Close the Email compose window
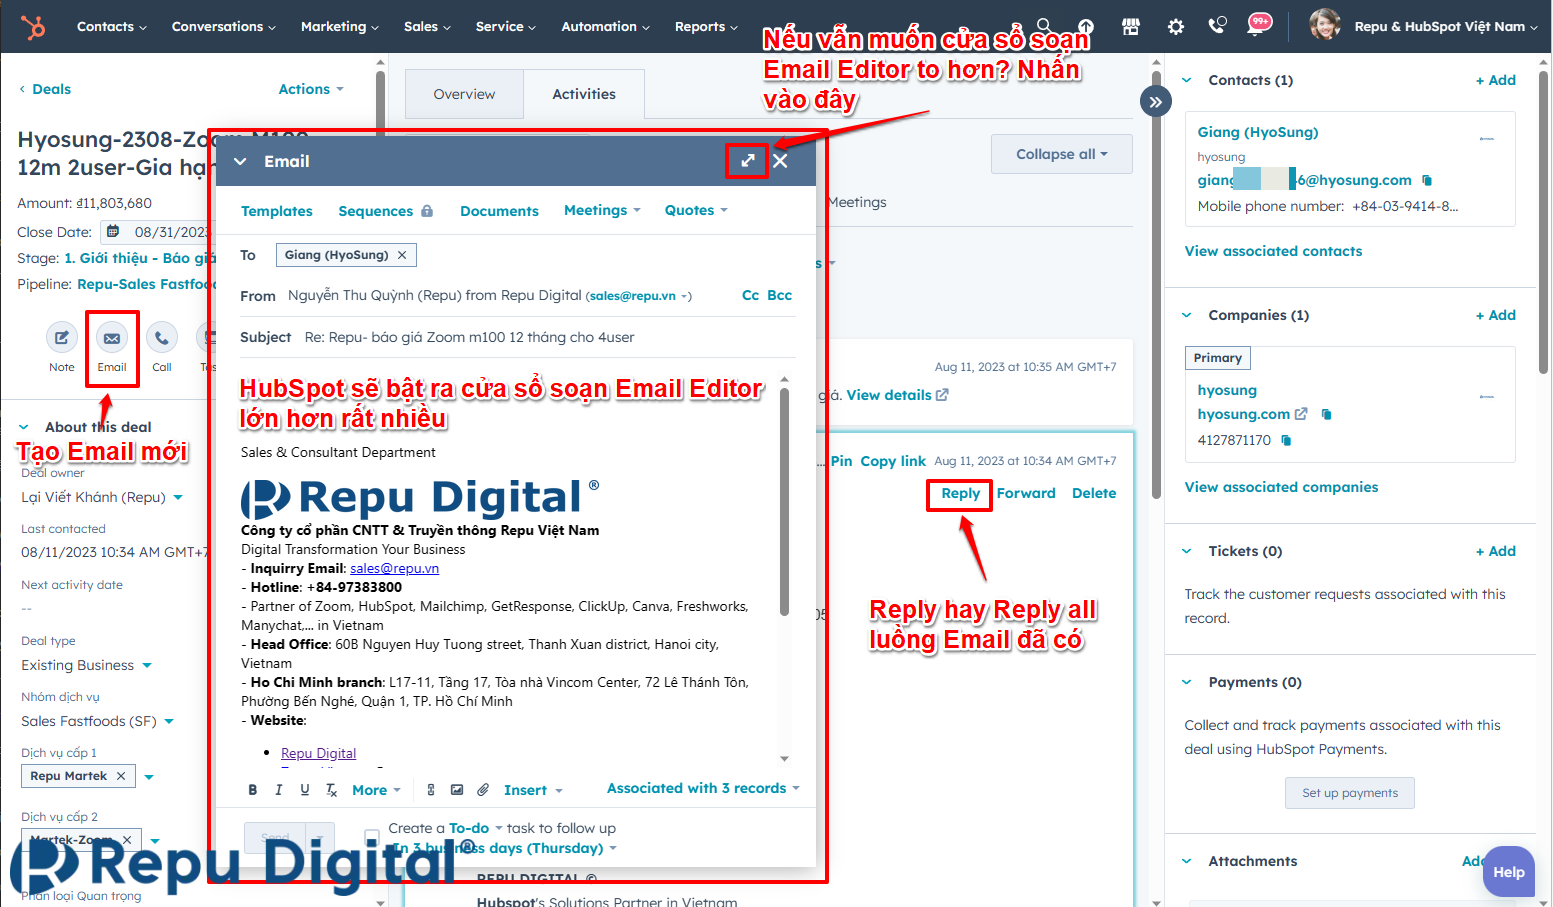Image resolution: width=1553 pixels, height=907 pixels. coord(781,161)
